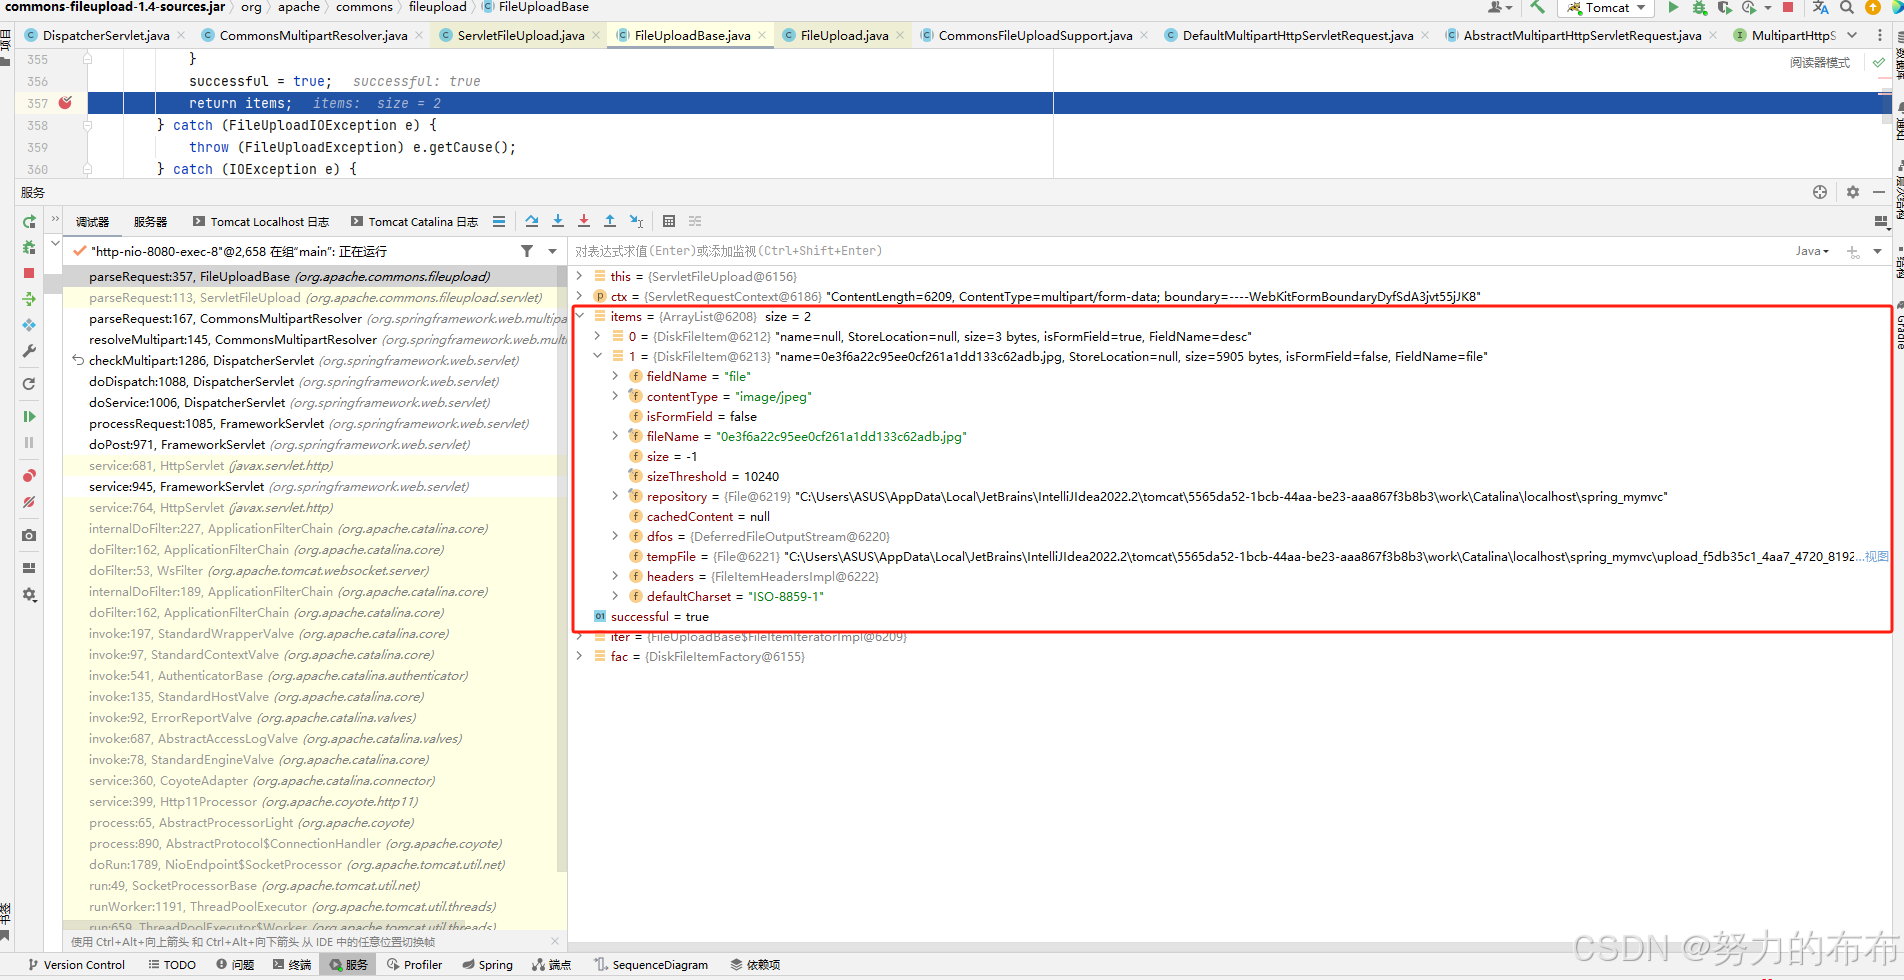Open the TODO tool window

(172, 965)
